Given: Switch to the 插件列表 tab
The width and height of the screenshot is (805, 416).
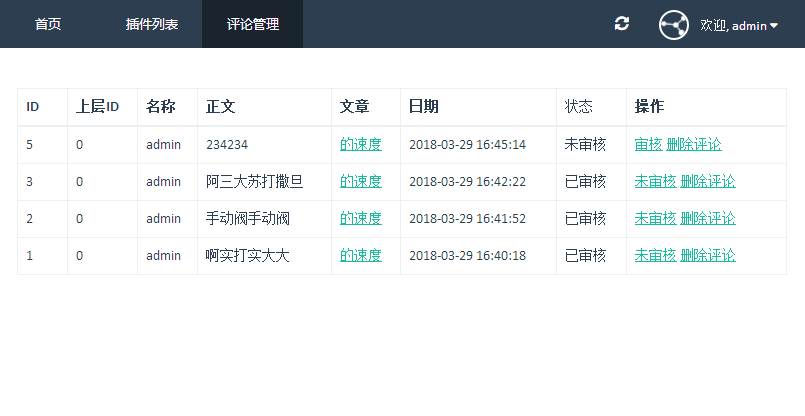Looking at the screenshot, I should pos(152,24).
